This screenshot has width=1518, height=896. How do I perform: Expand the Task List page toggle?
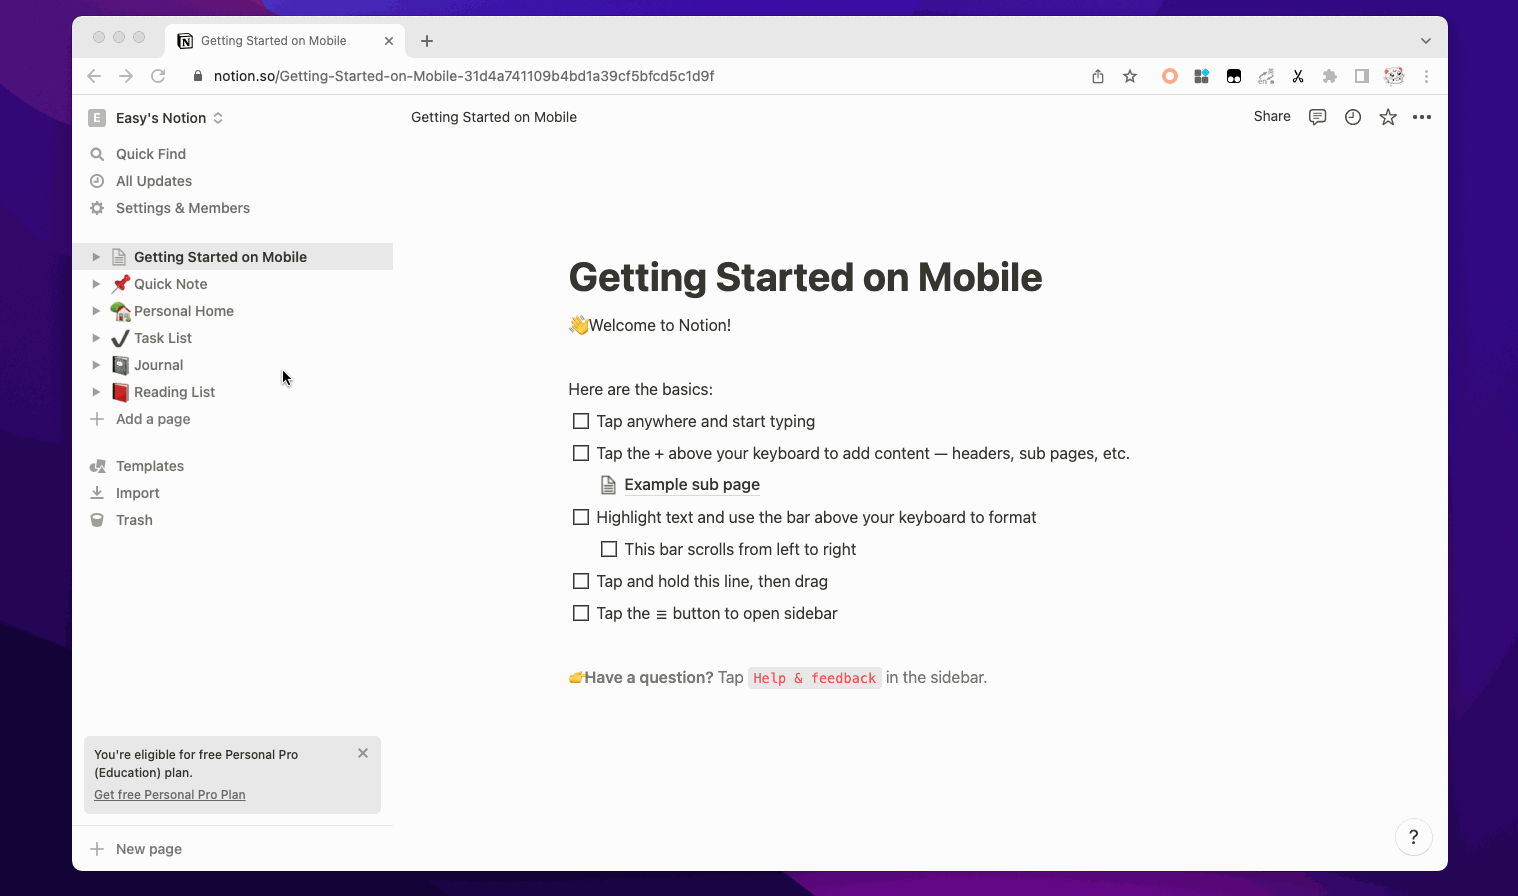pos(96,338)
